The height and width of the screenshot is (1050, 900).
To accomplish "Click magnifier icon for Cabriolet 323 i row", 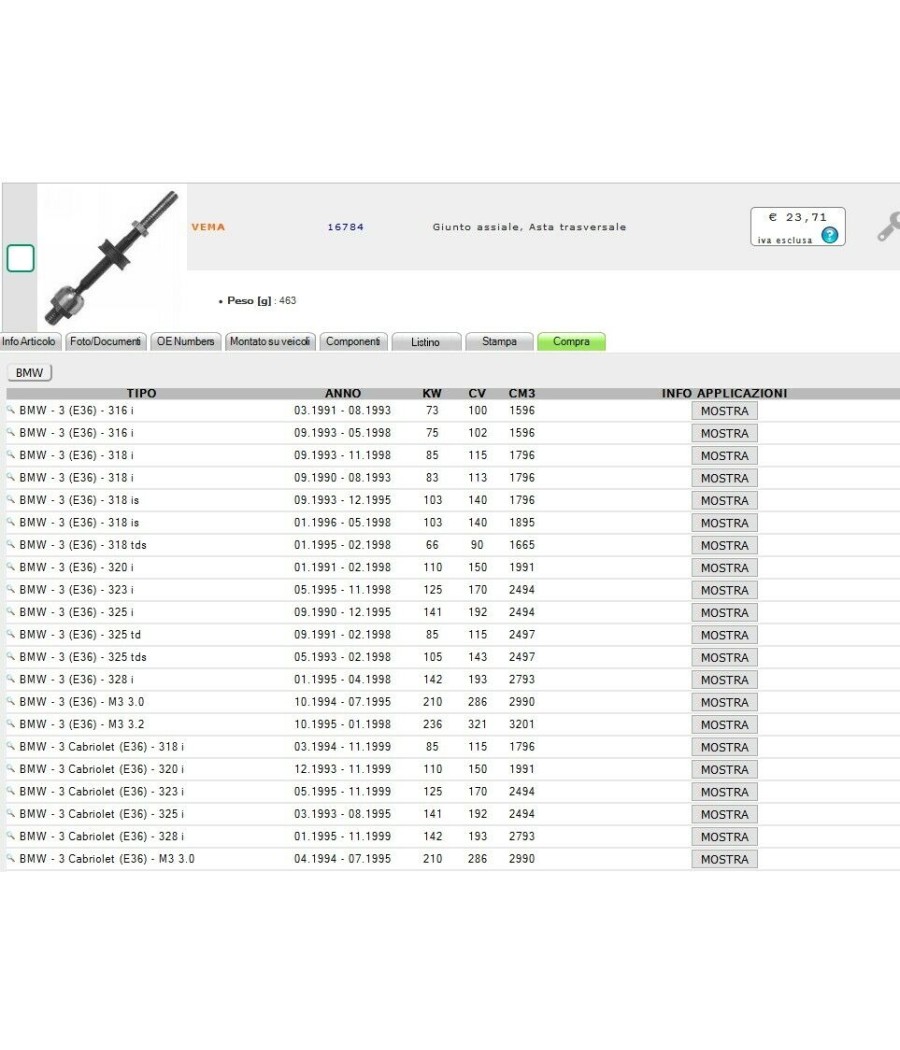I will click(x=11, y=791).
